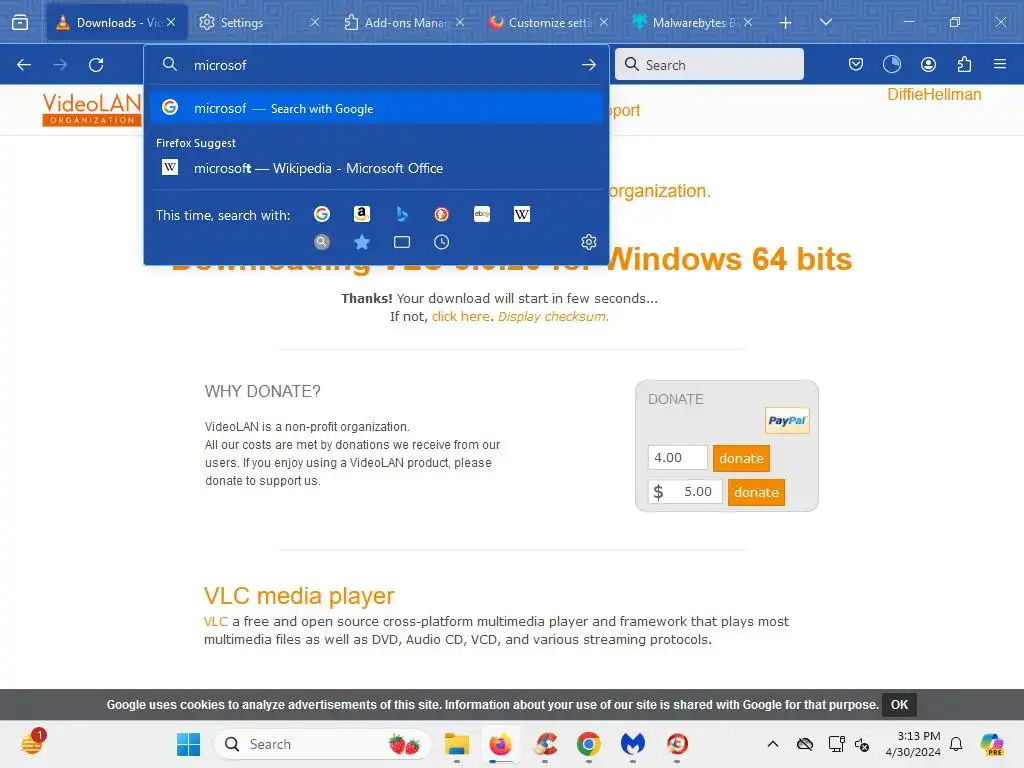Close the Add-ons Manager tab
Viewport: 1024px width, 768px height.
(460, 22)
